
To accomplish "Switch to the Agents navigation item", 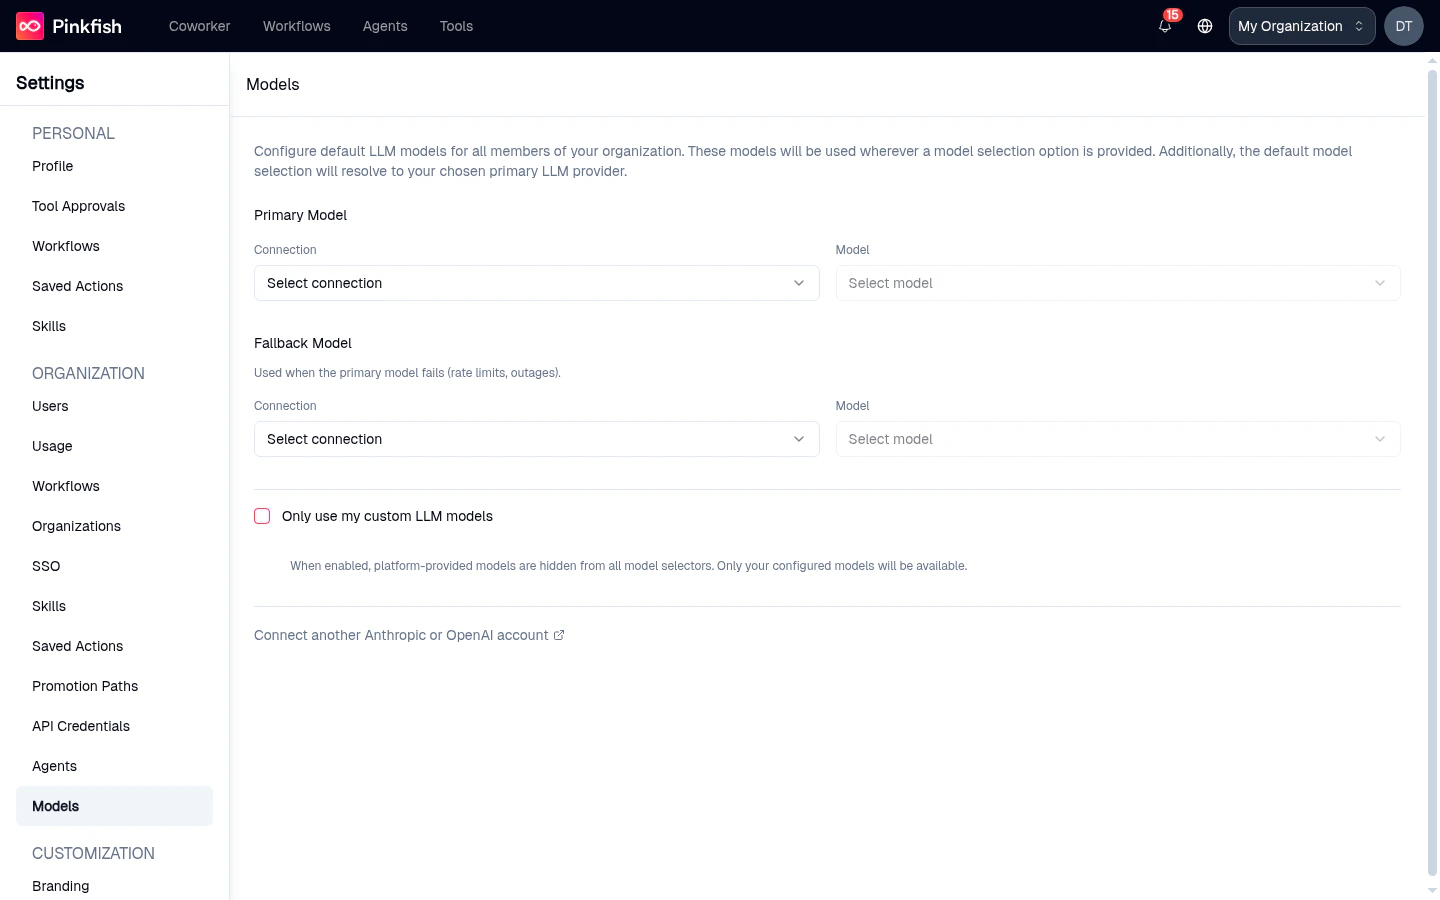I will click(385, 26).
